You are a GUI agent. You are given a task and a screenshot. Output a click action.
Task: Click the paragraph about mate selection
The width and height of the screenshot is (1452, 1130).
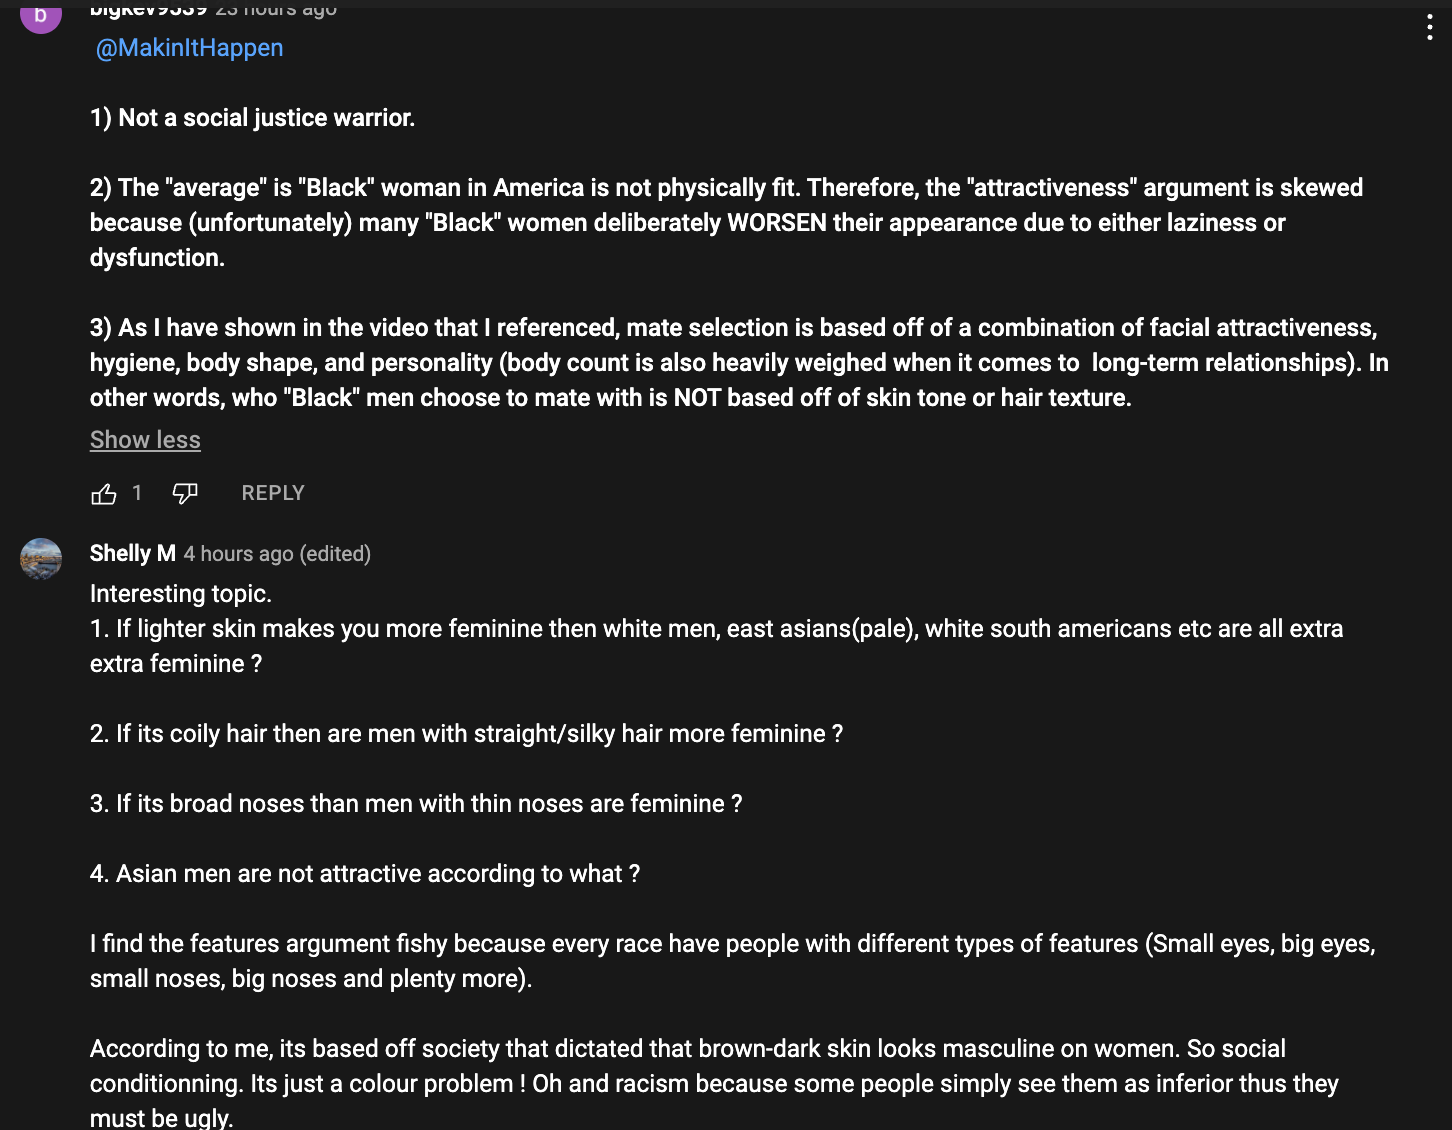[739, 362]
